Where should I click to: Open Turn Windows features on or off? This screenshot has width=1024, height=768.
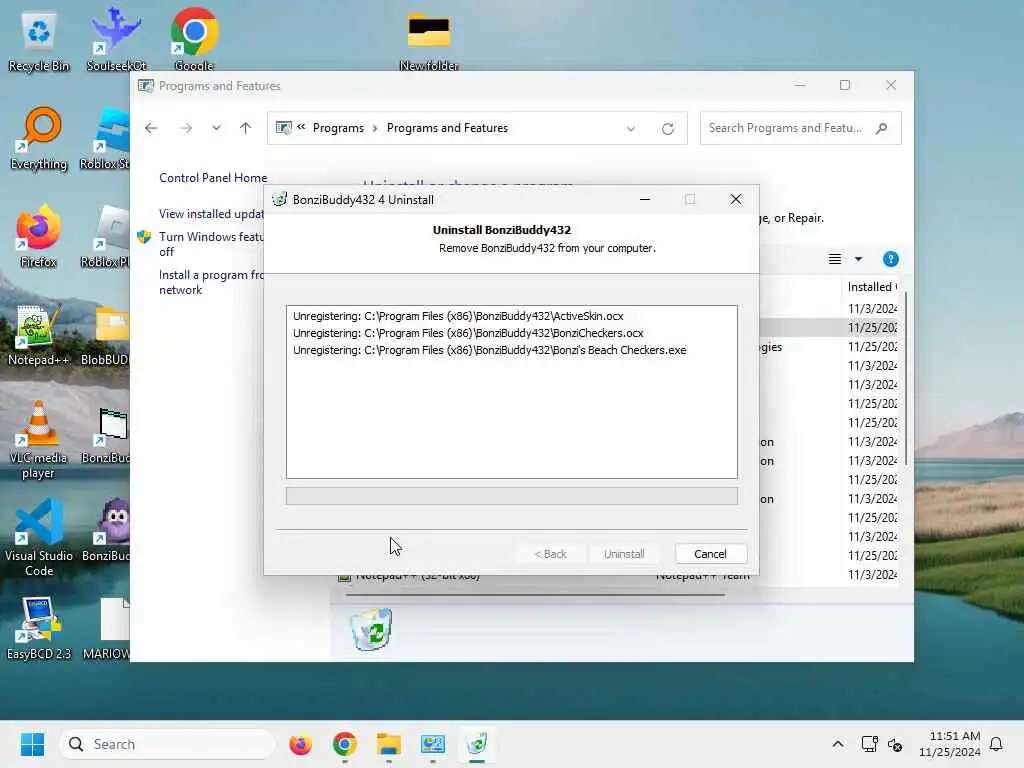coord(211,244)
